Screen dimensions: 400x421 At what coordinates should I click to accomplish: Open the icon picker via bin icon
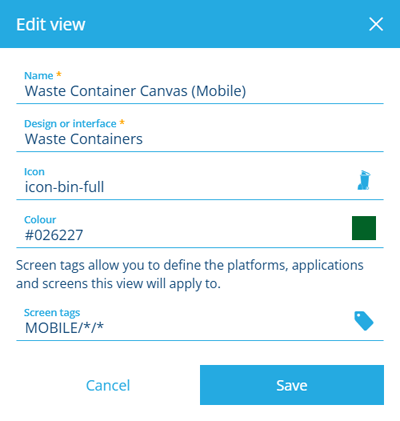point(364,180)
